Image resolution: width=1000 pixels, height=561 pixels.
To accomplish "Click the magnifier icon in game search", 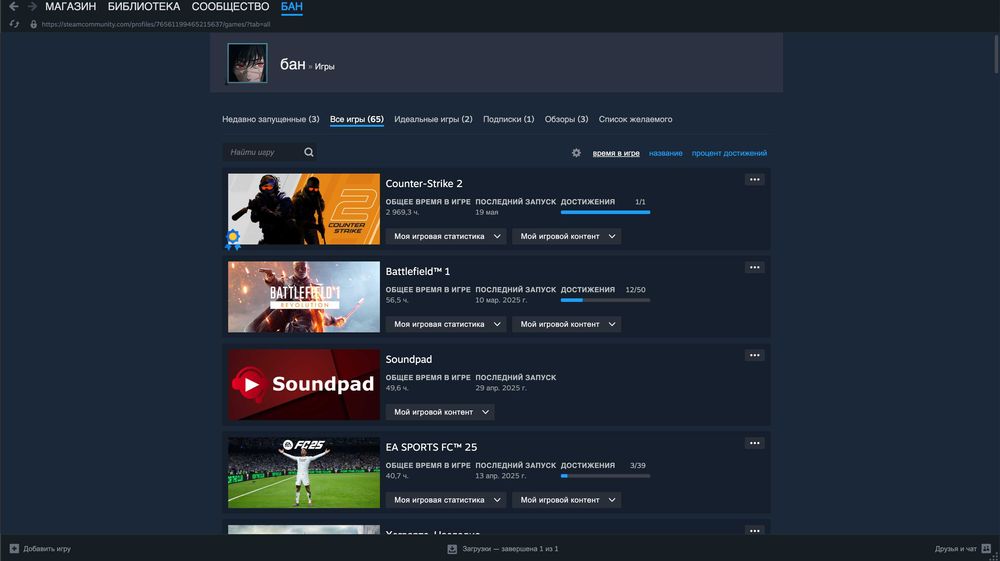I will (309, 152).
